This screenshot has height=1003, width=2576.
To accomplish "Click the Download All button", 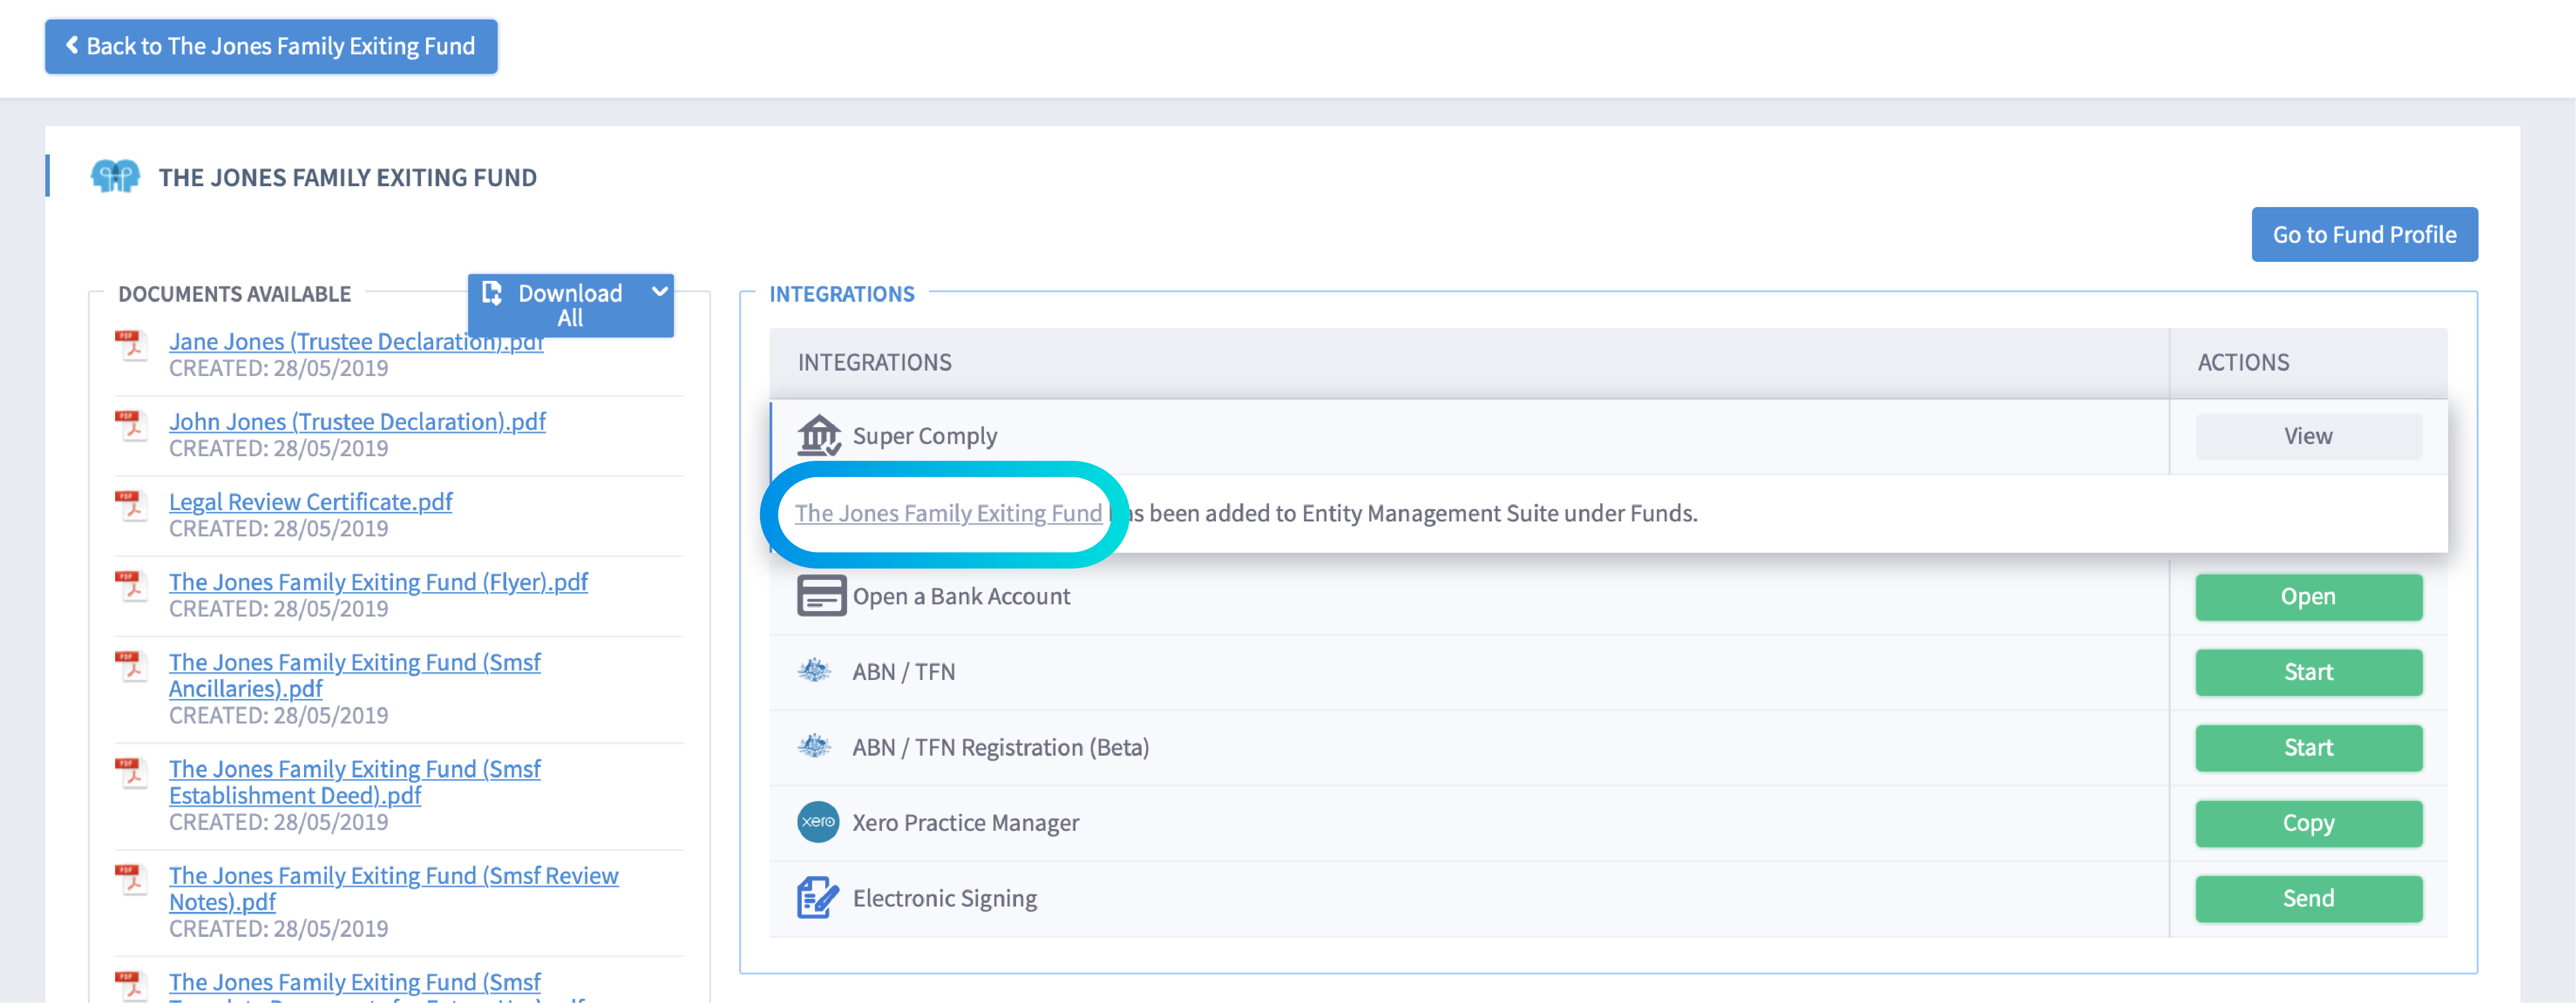I will [x=570, y=305].
